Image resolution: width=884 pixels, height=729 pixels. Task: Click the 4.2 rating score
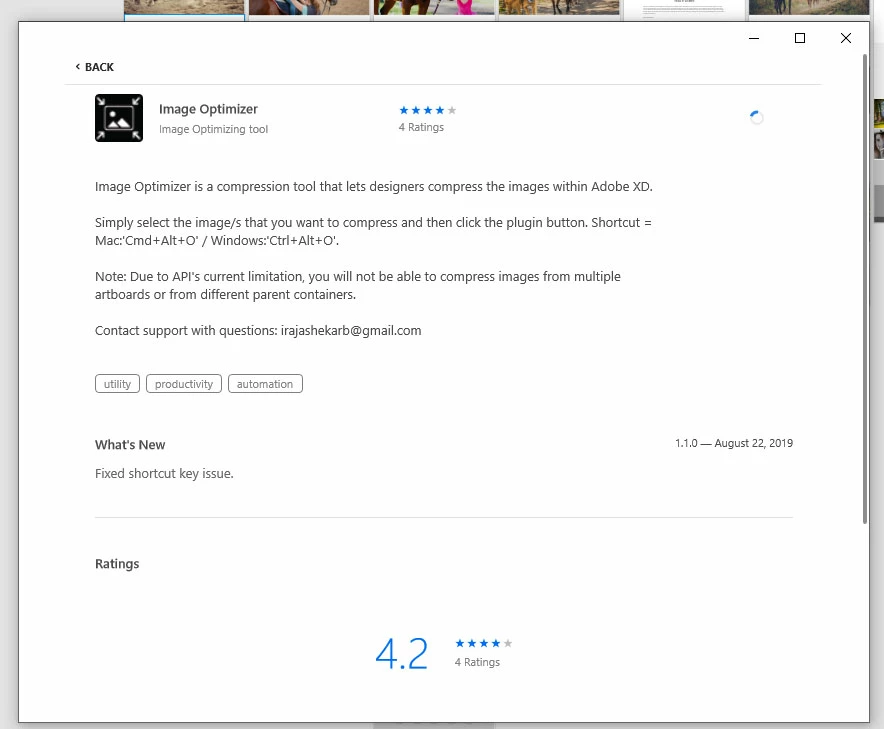[402, 654]
